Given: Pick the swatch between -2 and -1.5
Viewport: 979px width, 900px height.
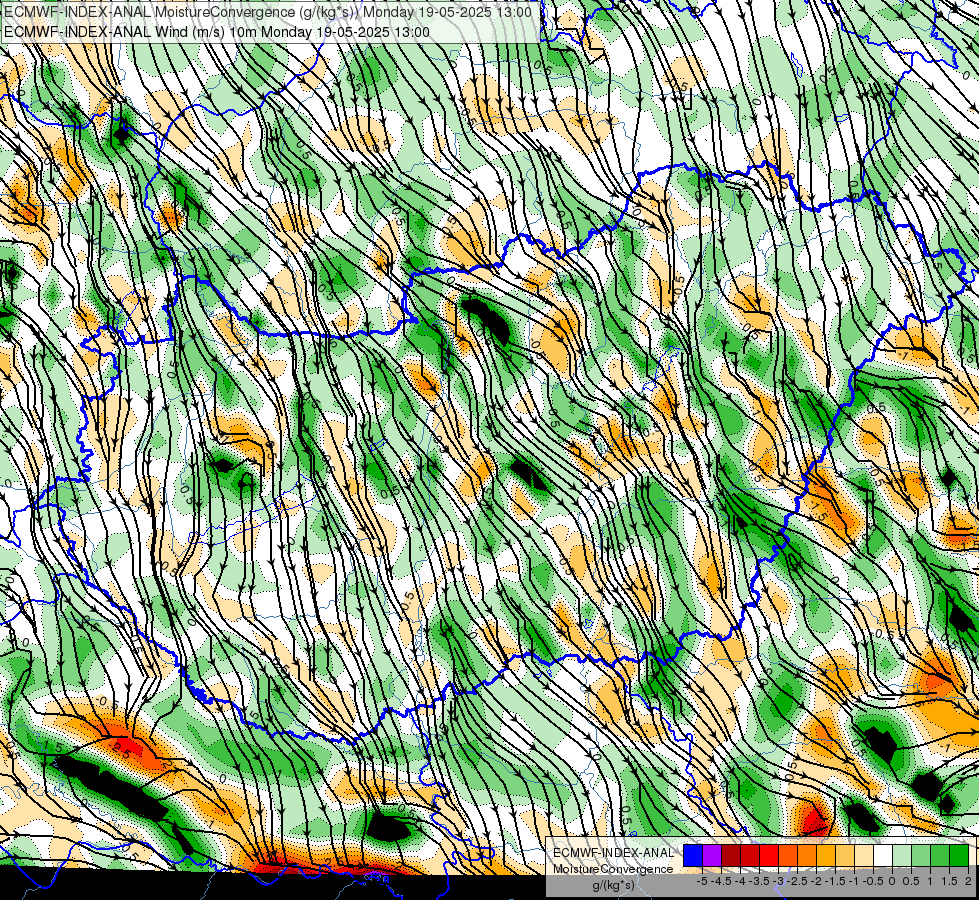Looking at the screenshot, I should [x=826, y=855].
